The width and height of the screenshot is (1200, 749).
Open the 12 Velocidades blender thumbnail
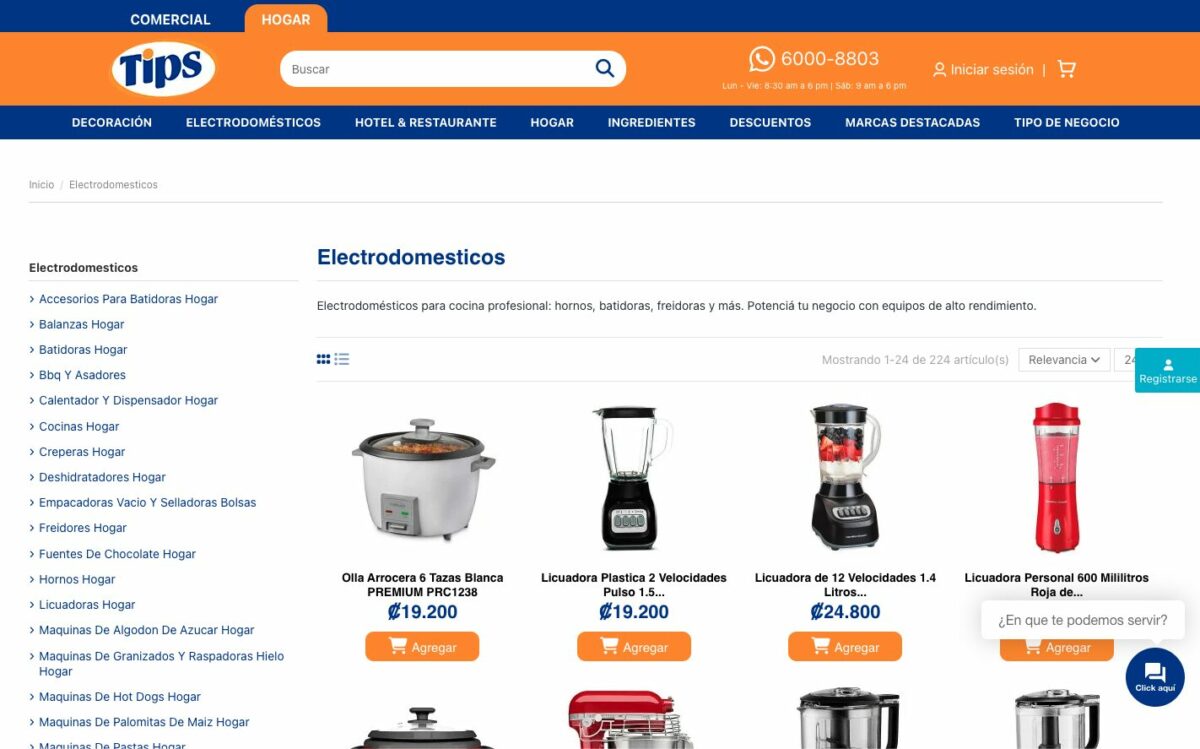pyautogui.click(x=845, y=477)
